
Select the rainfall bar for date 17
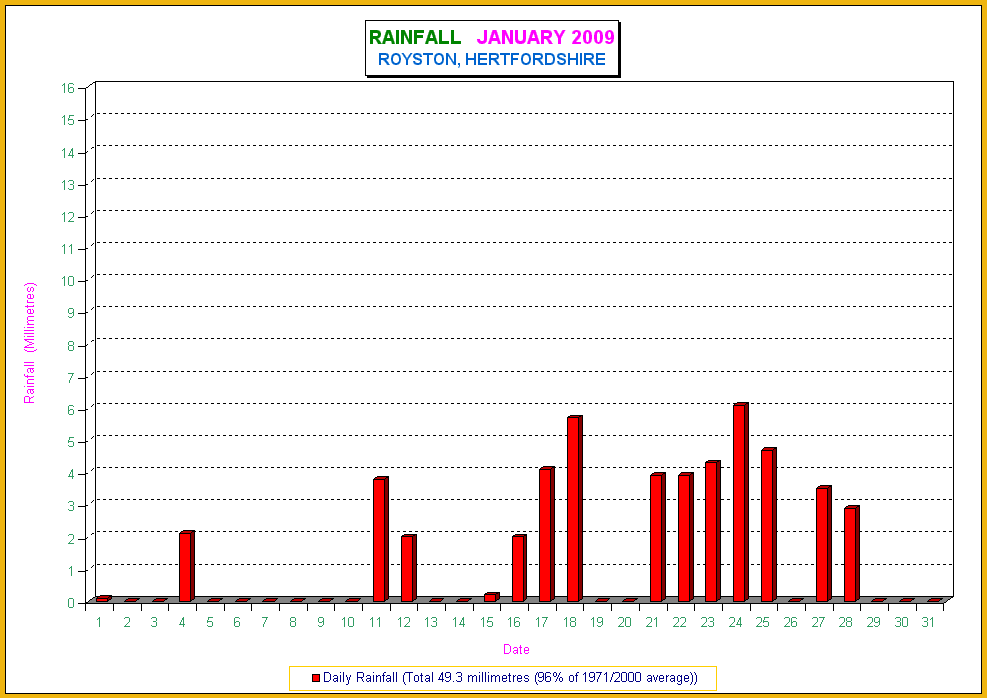point(547,534)
